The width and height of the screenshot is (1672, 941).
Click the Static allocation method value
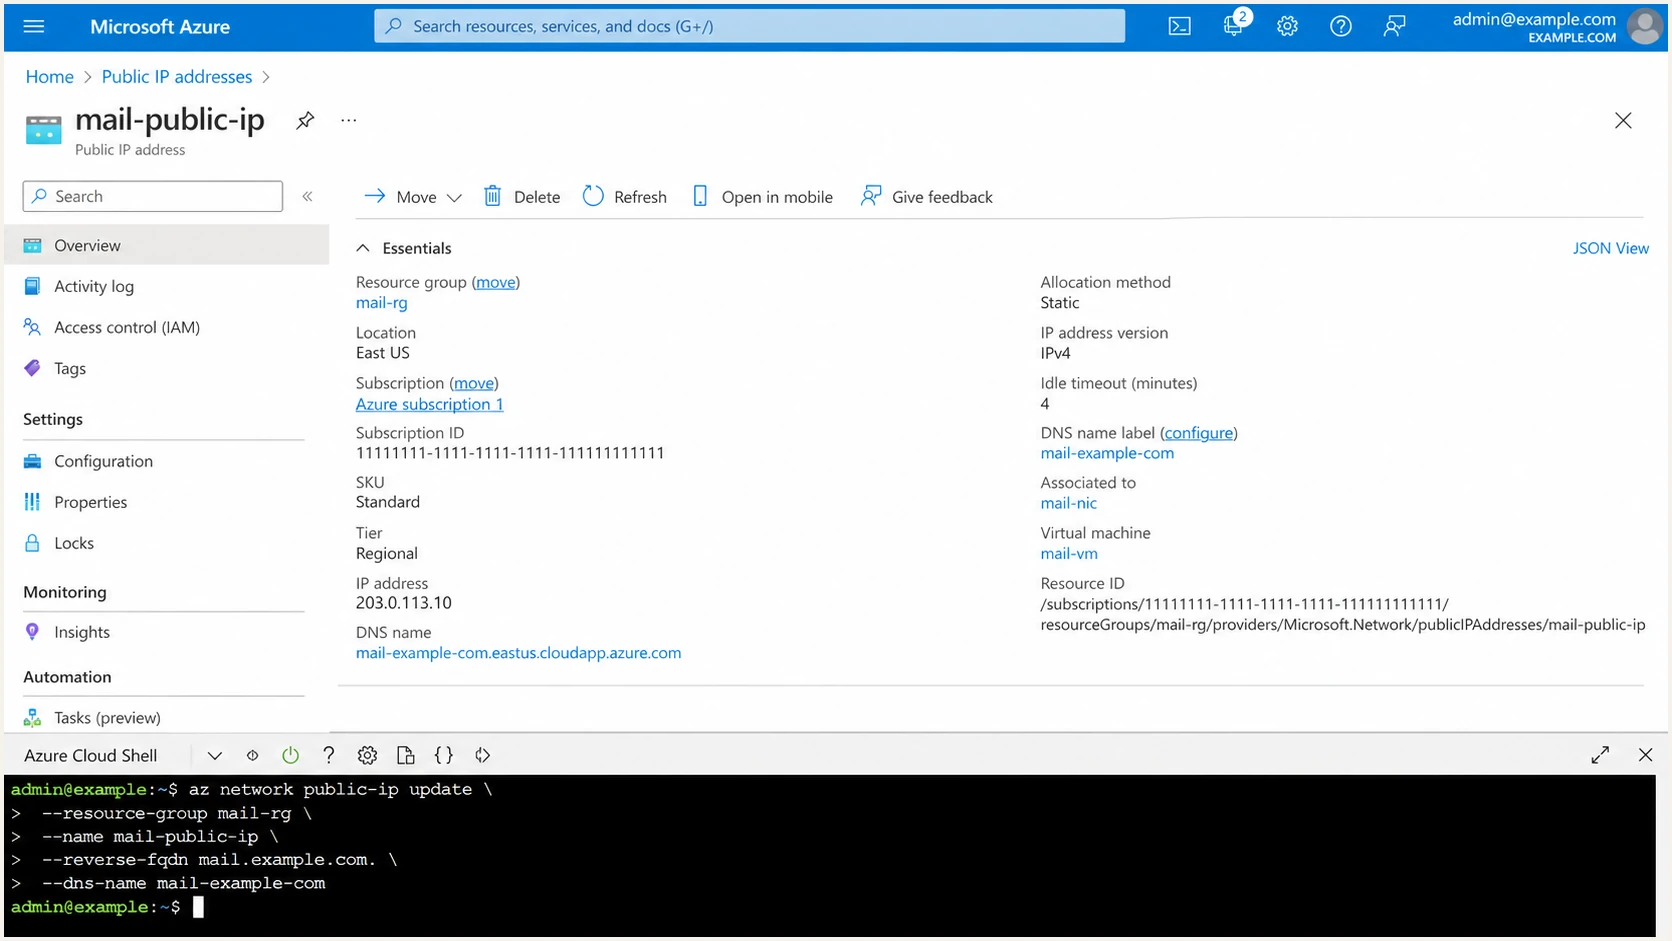click(x=1059, y=303)
